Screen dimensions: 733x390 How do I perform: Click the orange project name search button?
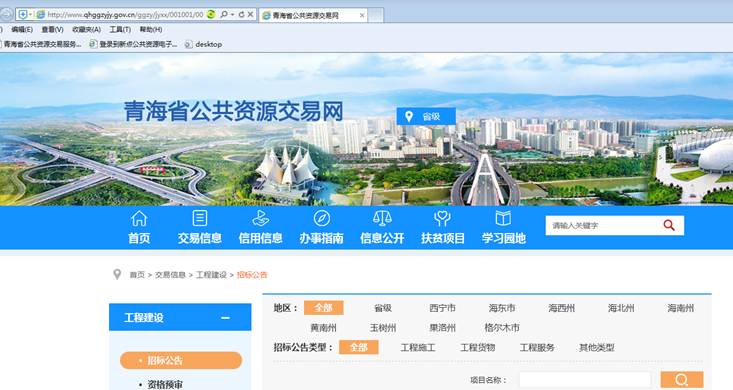[682, 380]
